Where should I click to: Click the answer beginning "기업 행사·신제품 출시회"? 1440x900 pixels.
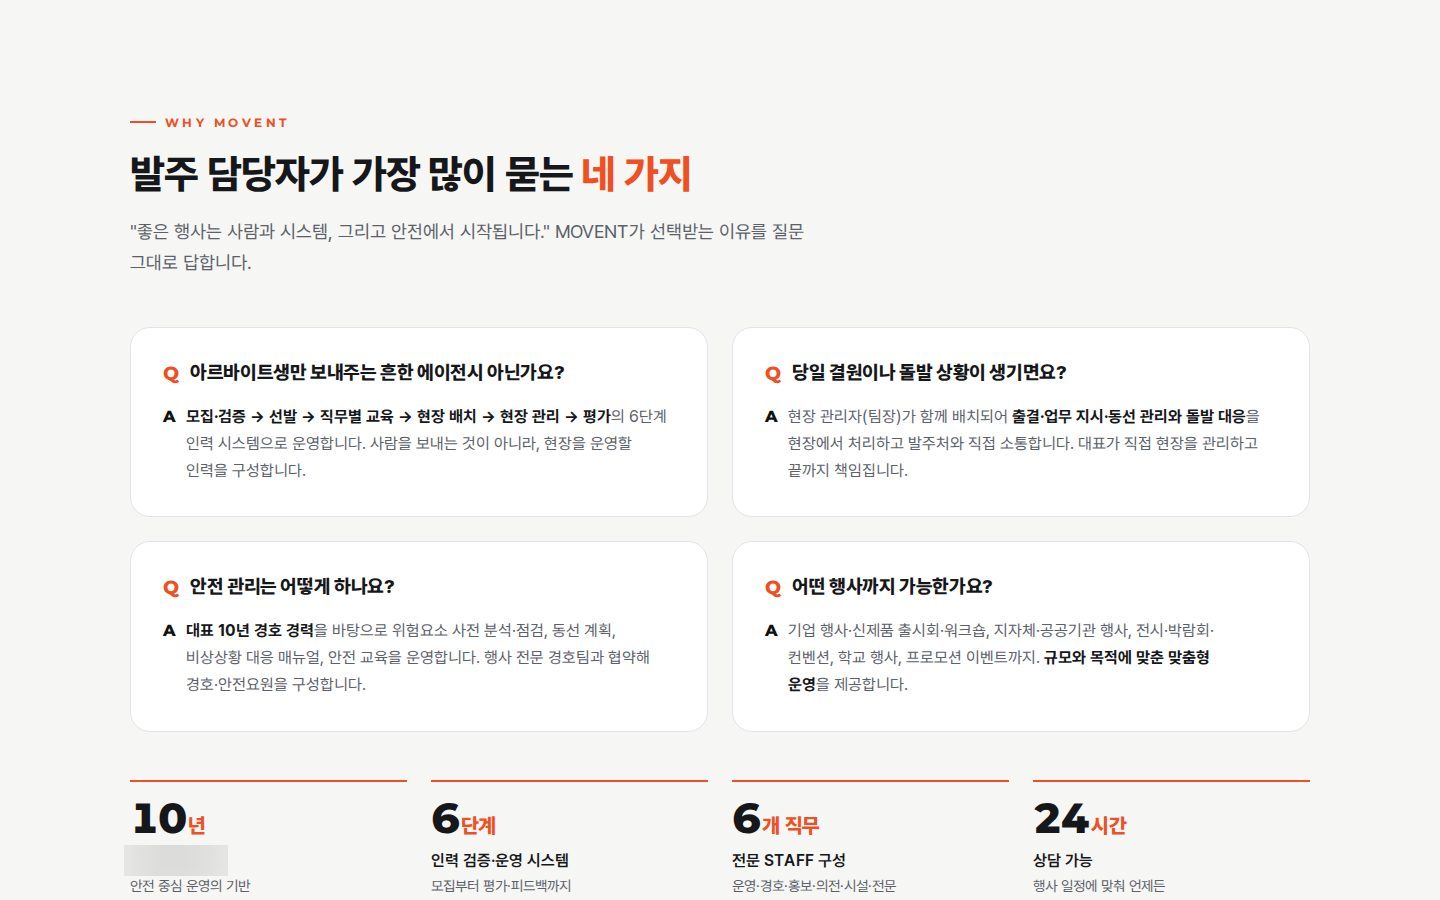click(x=1001, y=657)
